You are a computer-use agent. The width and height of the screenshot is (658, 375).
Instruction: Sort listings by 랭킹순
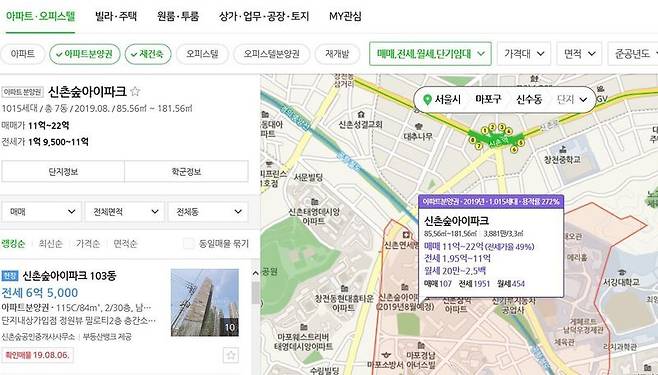tap(13, 244)
